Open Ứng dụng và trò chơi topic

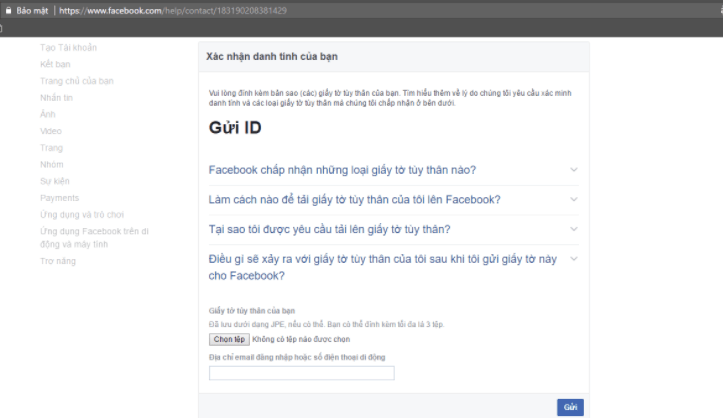(x=82, y=214)
